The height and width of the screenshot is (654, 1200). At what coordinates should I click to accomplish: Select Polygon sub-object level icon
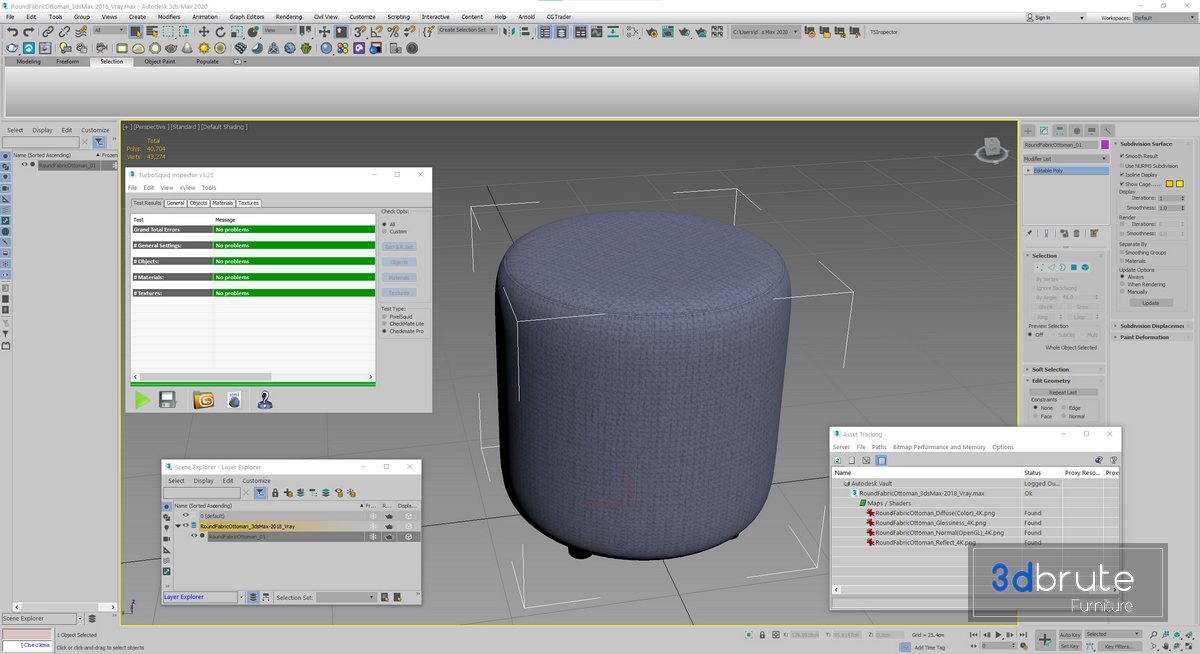1074,268
